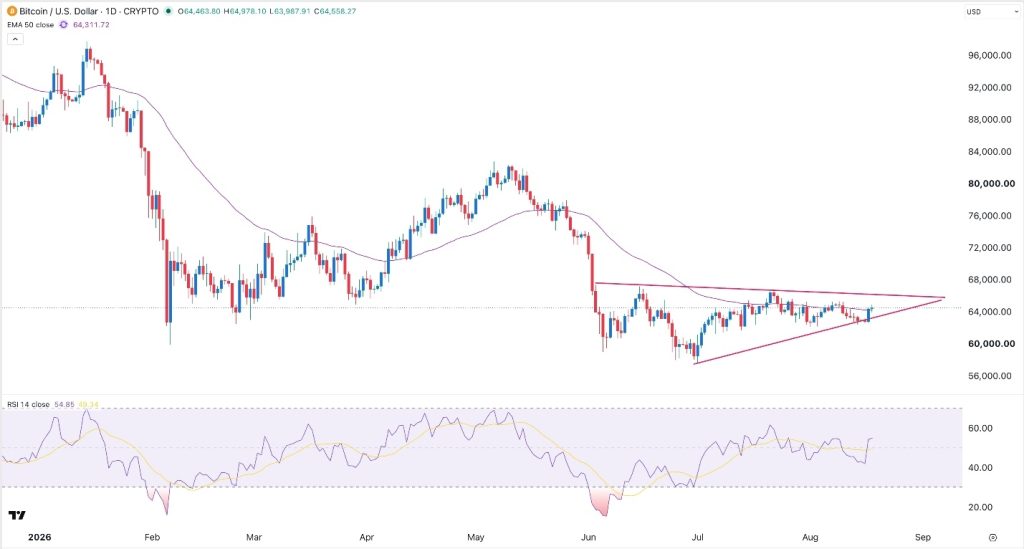Open the USD currency dropdown

991,11
